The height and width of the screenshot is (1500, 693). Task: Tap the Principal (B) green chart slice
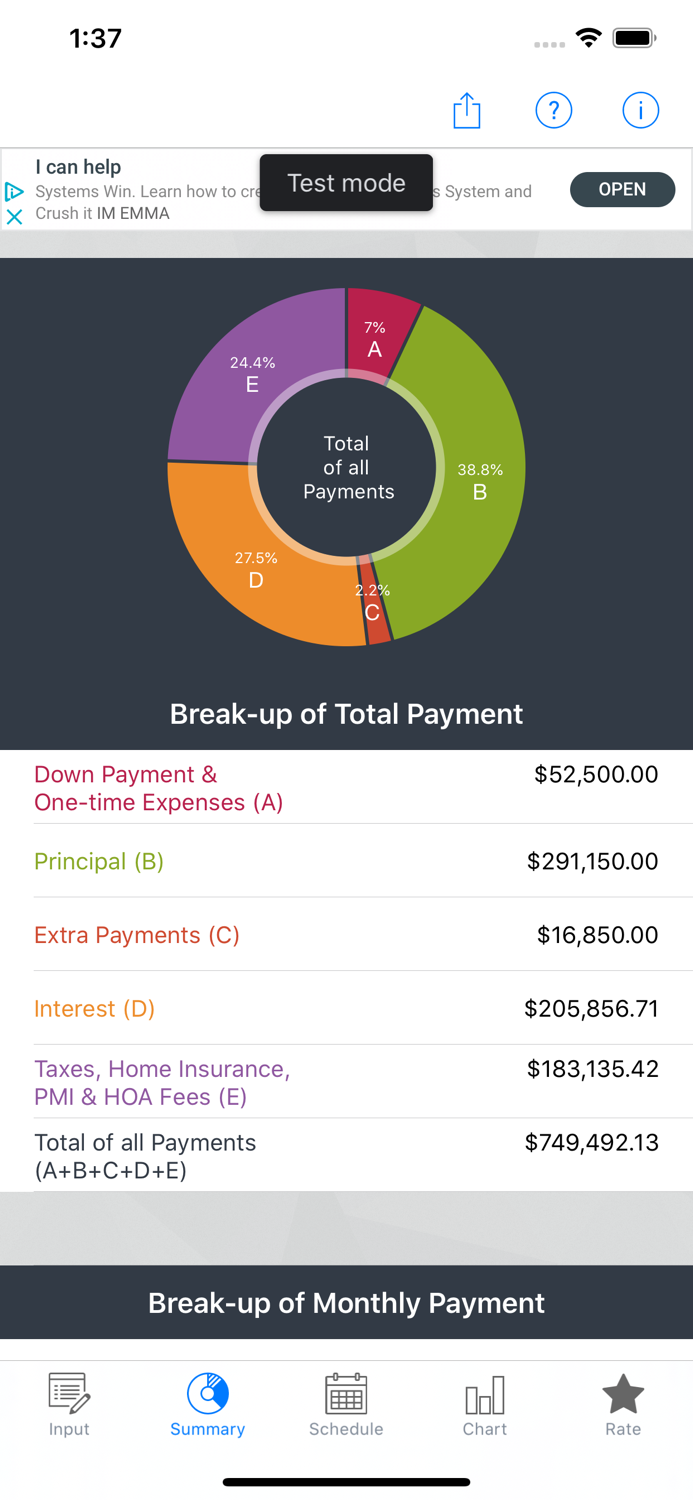point(480,480)
